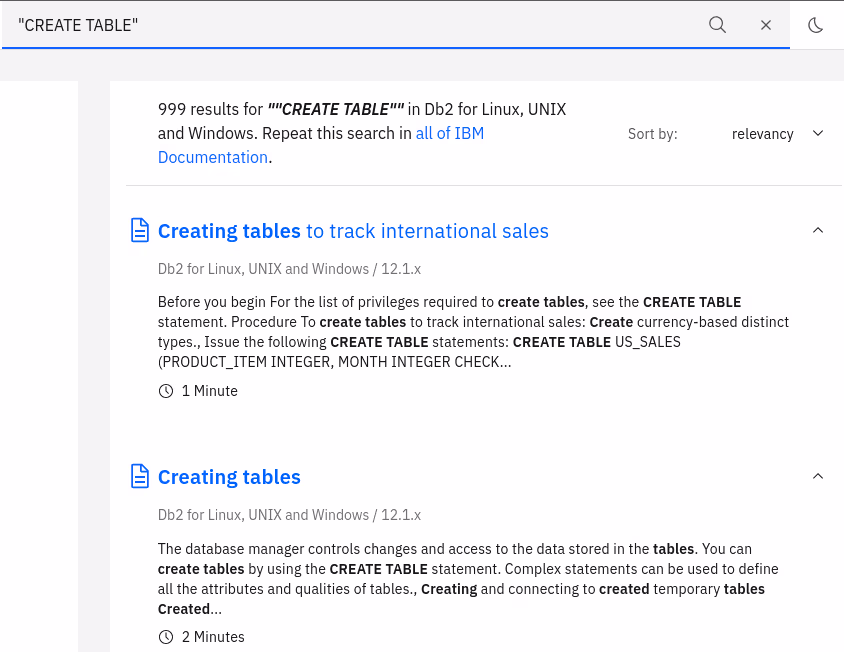Image resolution: width=844 pixels, height=652 pixels.
Task: Collapse the Creating tables result chevron
Action: point(818,476)
